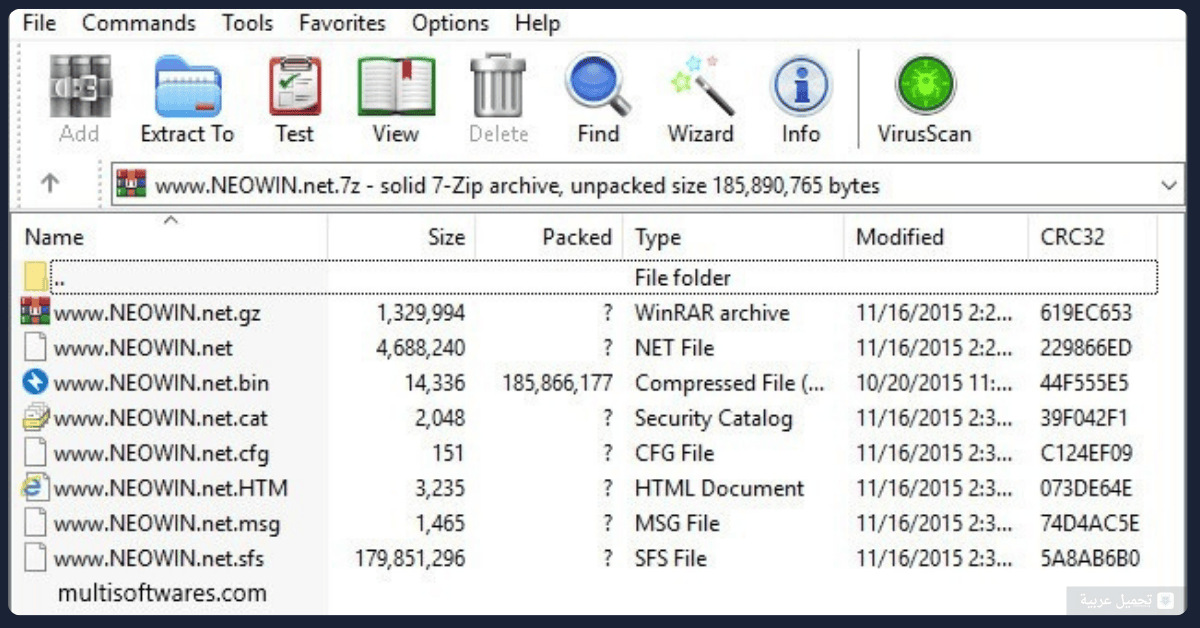Click icon of www.NEOWIN.net.gz
The height and width of the screenshot is (628, 1200).
(35, 312)
